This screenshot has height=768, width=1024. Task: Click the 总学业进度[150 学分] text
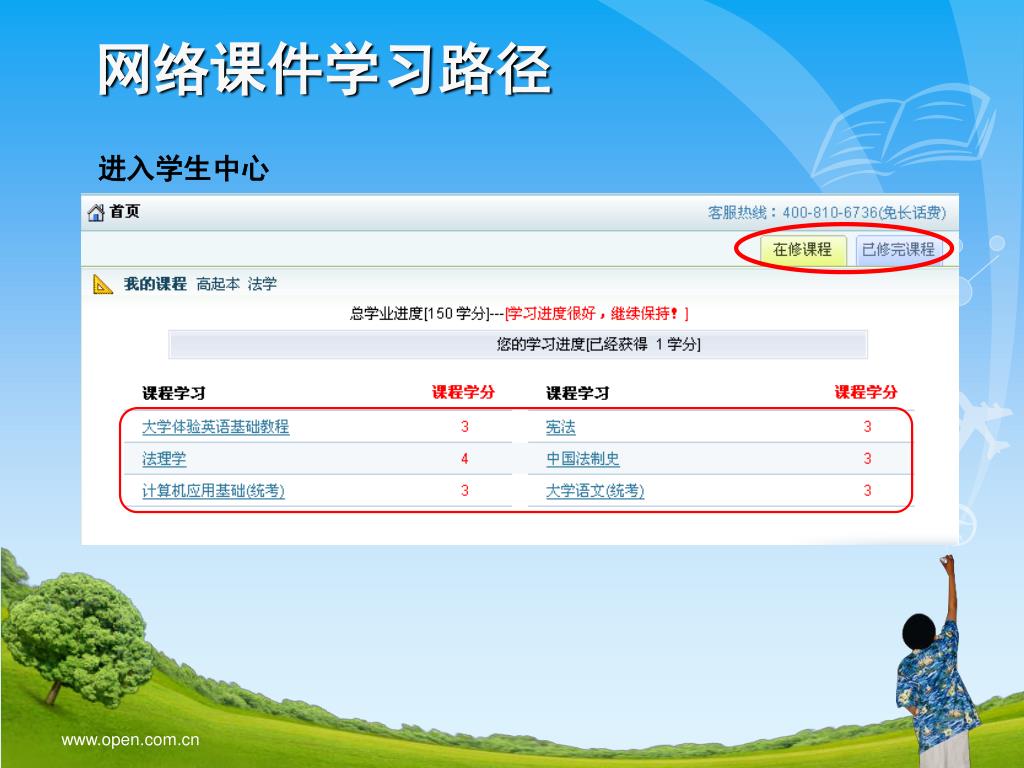(419, 313)
